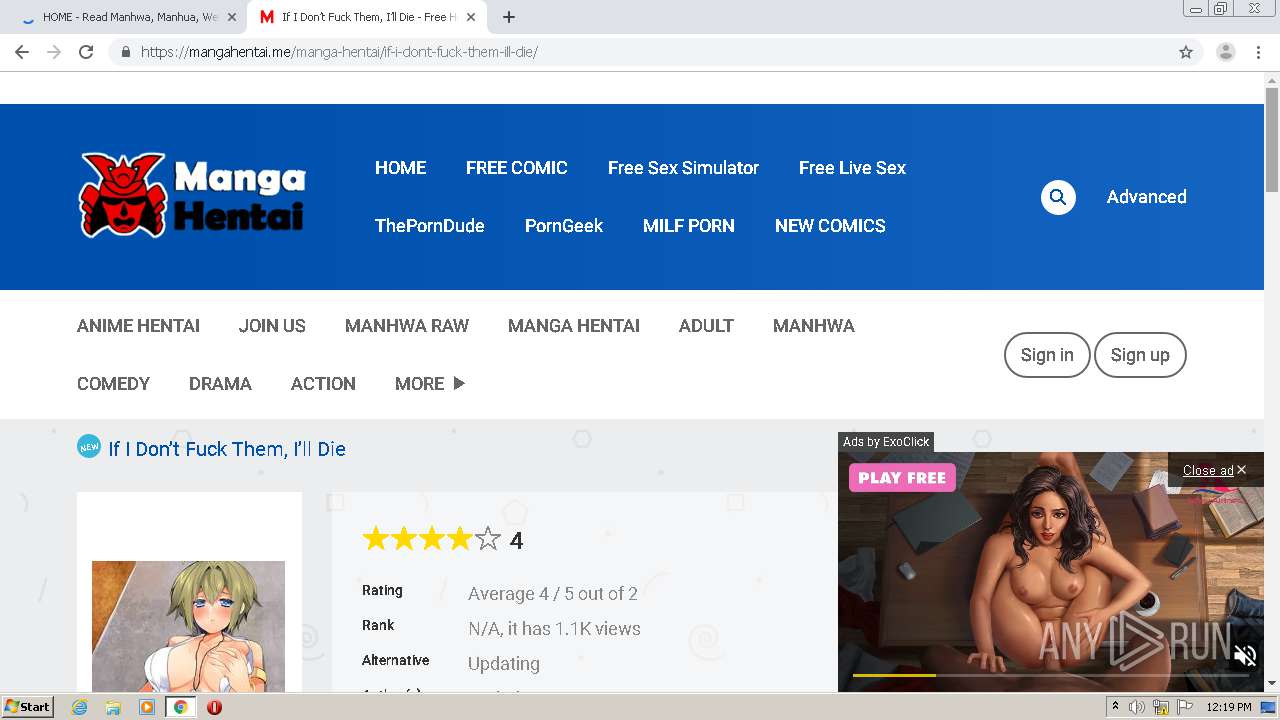This screenshot has width=1280, height=720.
Task: Click the third rating star
Action: [x=431, y=540]
